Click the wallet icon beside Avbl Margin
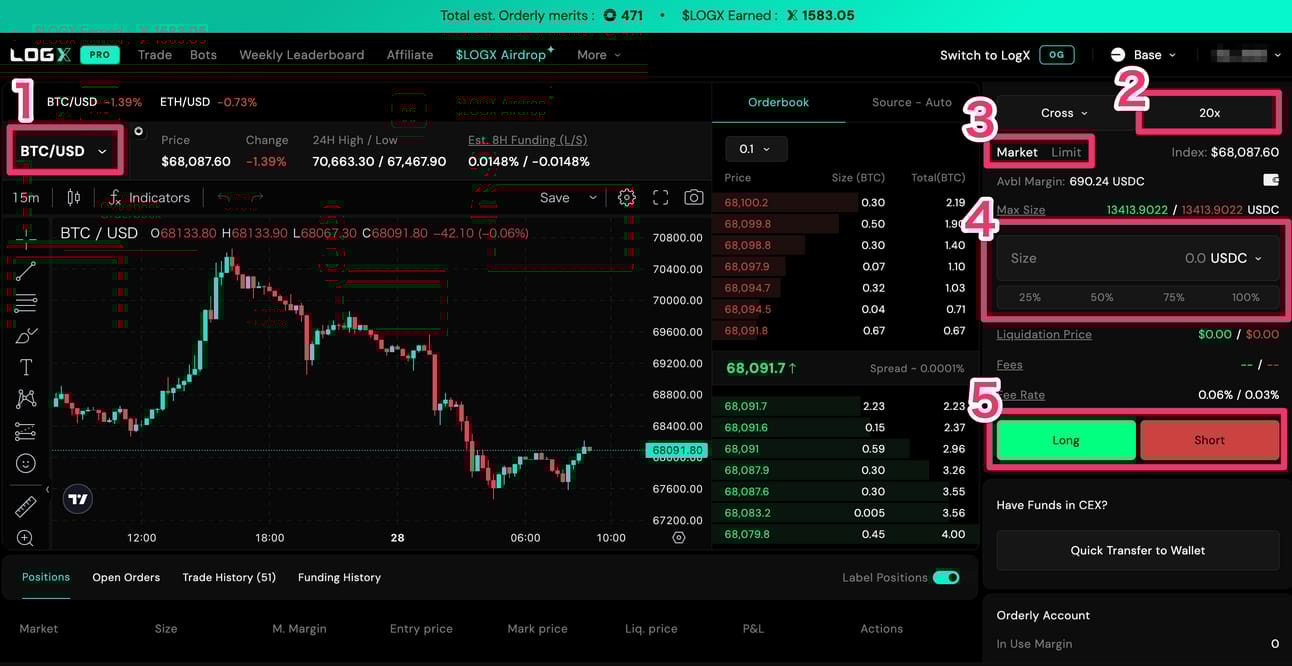 [1271, 181]
